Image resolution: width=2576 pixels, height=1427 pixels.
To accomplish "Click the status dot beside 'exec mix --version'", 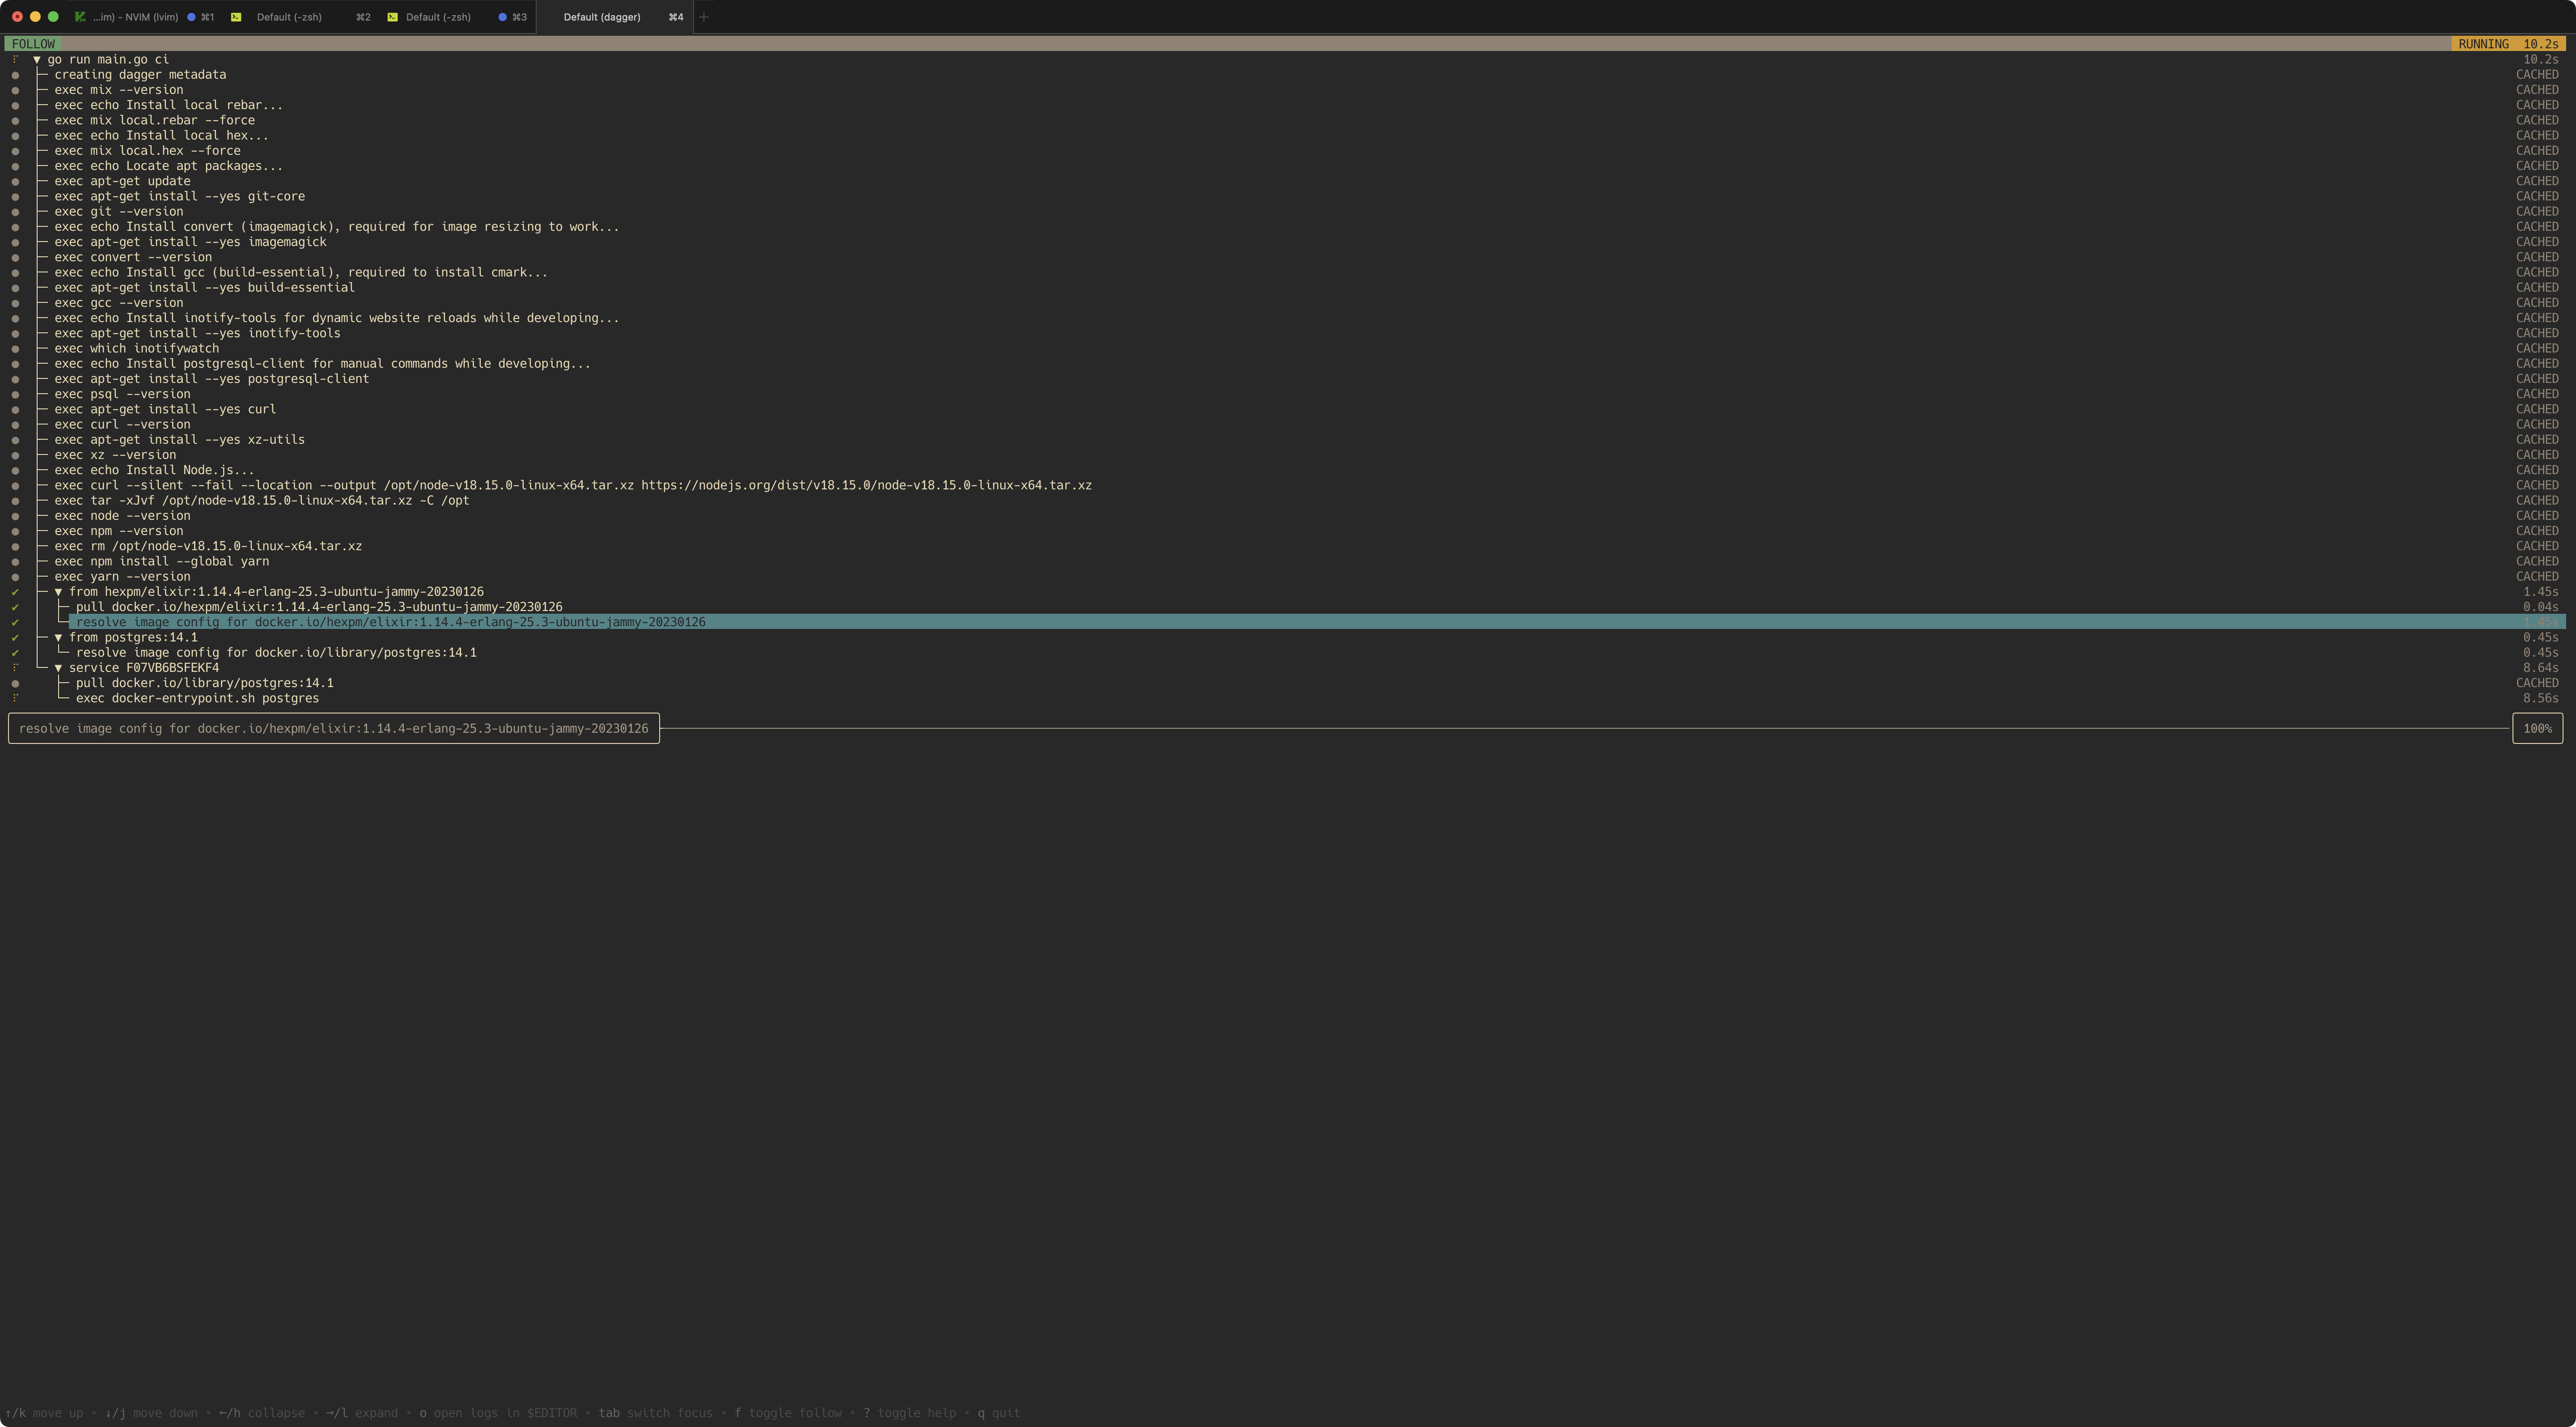I will coord(15,90).
